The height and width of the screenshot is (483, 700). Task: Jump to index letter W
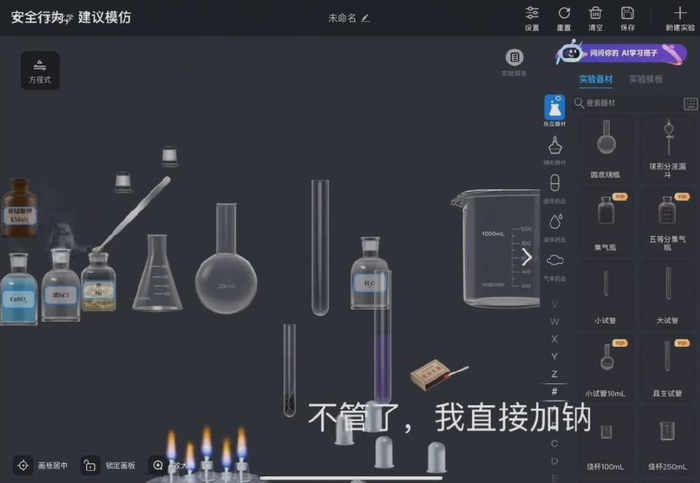pyautogui.click(x=554, y=322)
